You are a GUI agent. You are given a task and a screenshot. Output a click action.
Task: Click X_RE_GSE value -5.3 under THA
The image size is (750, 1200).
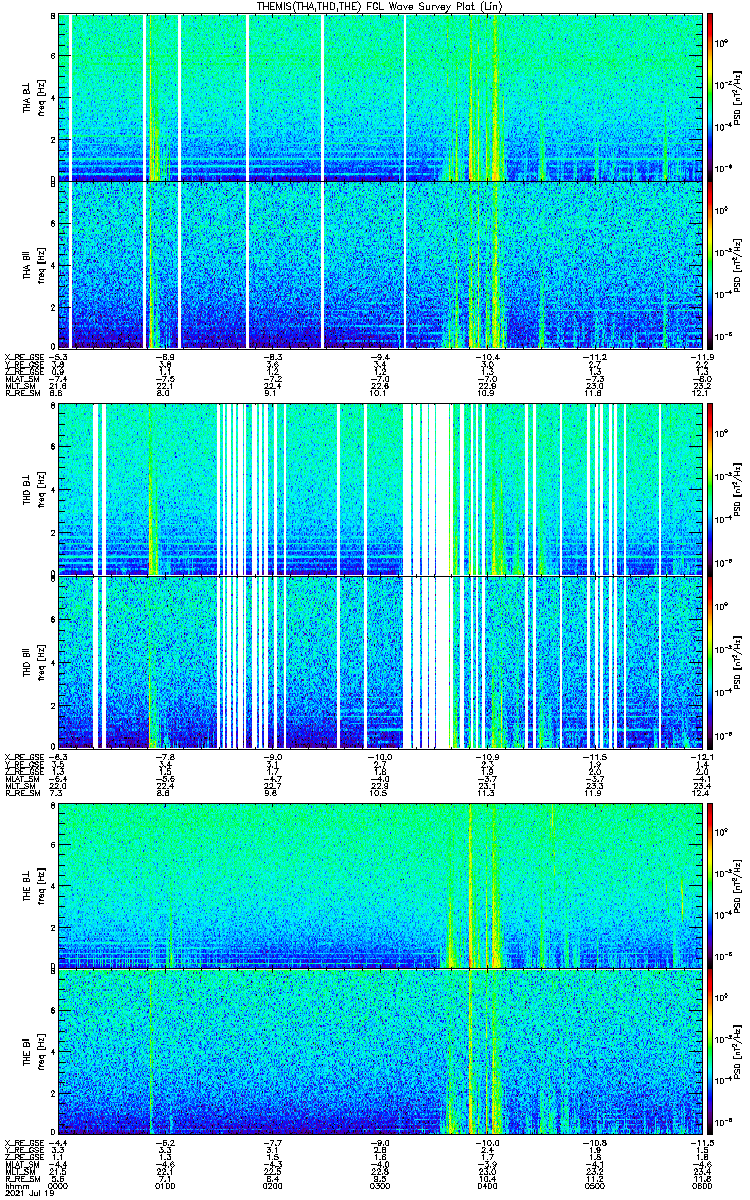coord(60,357)
